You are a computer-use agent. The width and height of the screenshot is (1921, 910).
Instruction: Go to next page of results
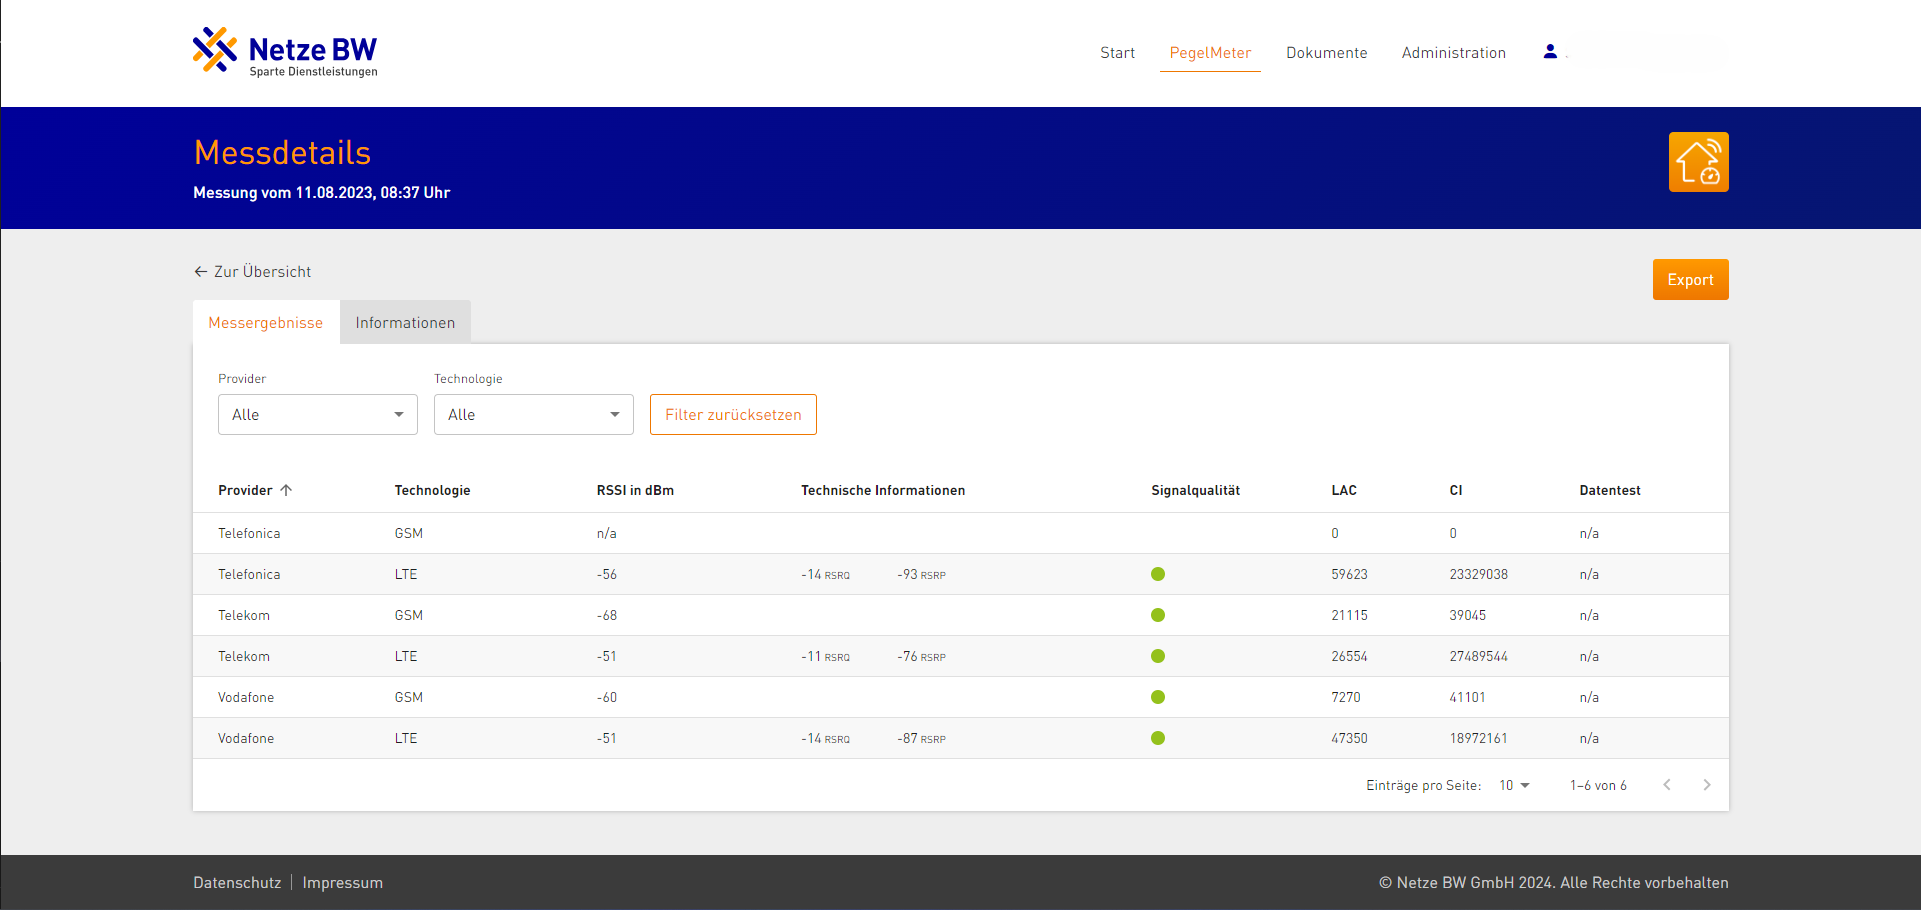click(1707, 785)
